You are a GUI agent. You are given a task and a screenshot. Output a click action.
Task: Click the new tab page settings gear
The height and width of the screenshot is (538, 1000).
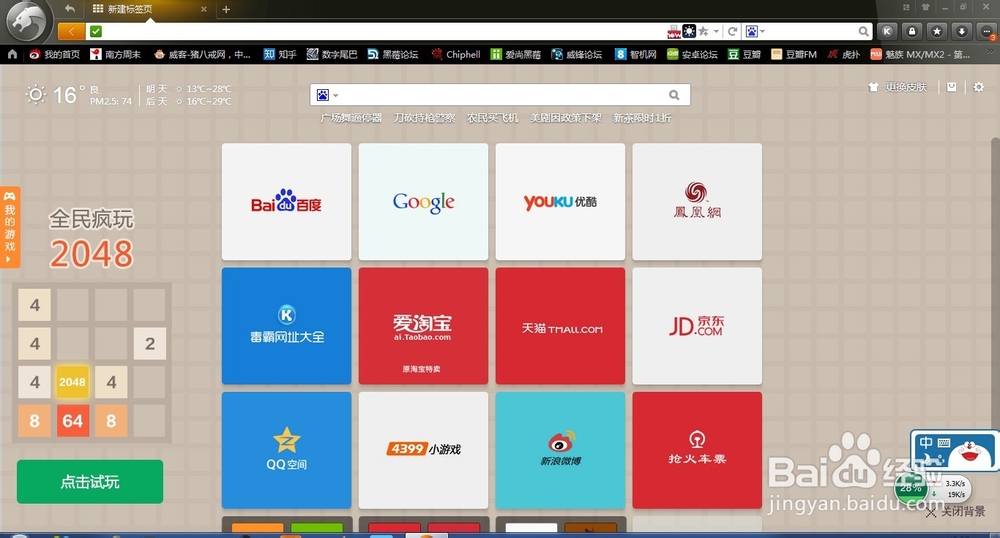tap(978, 87)
